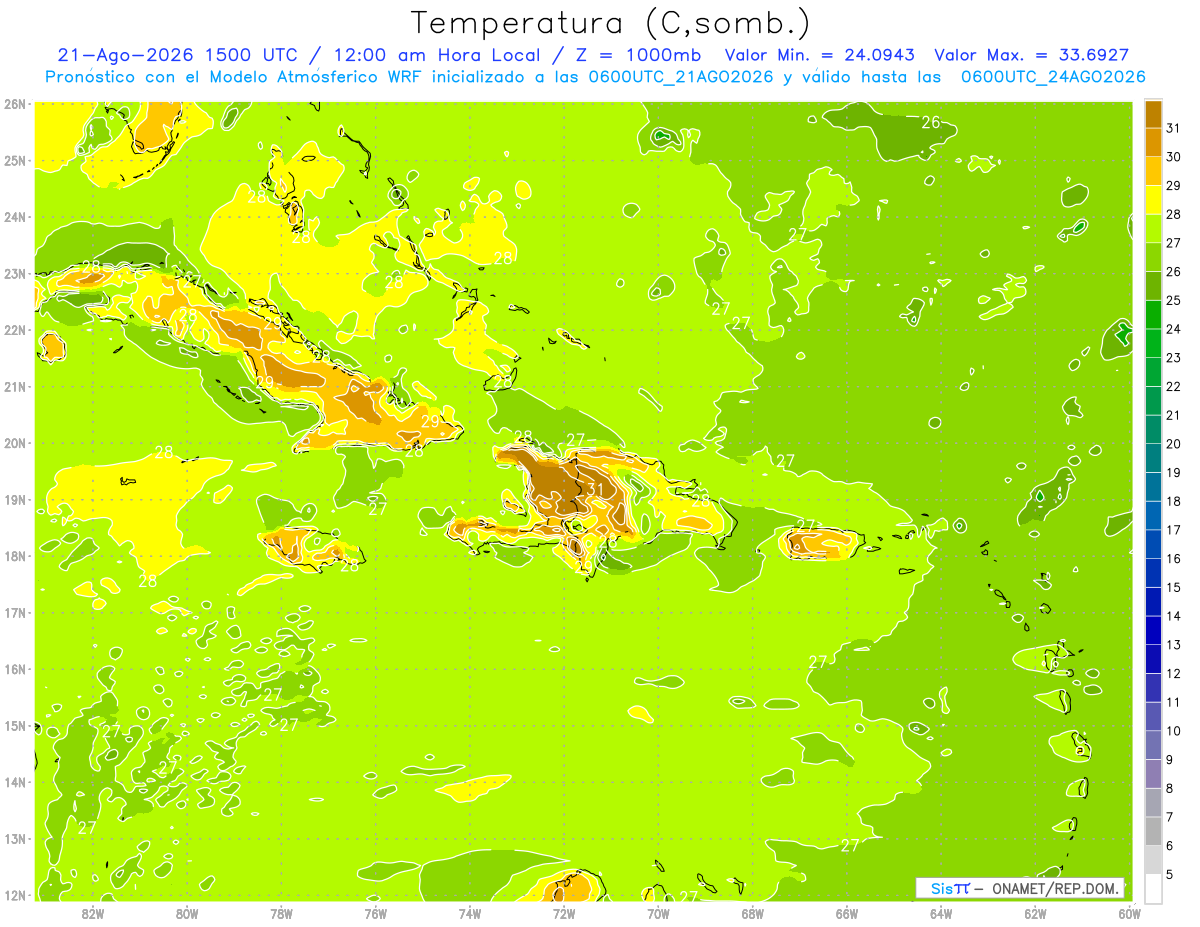Click the 15N latitude axis label
Viewport: 1200px width, 927px height.
coord(14,725)
